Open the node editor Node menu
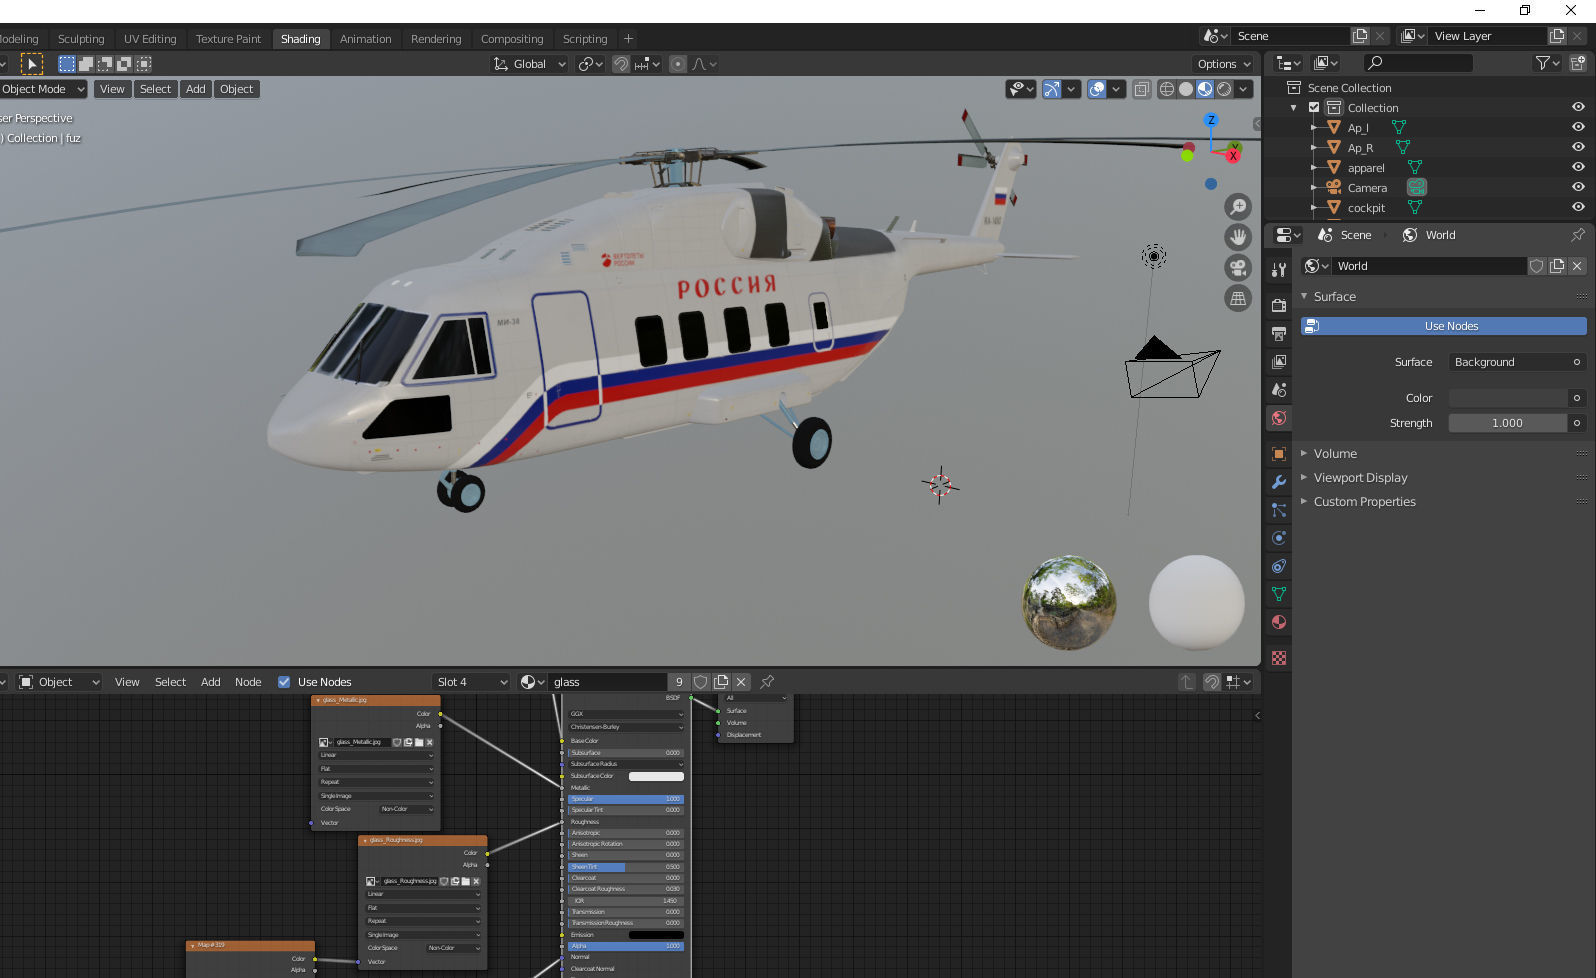Viewport: 1596px width, 978px height. tap(248, 682)
